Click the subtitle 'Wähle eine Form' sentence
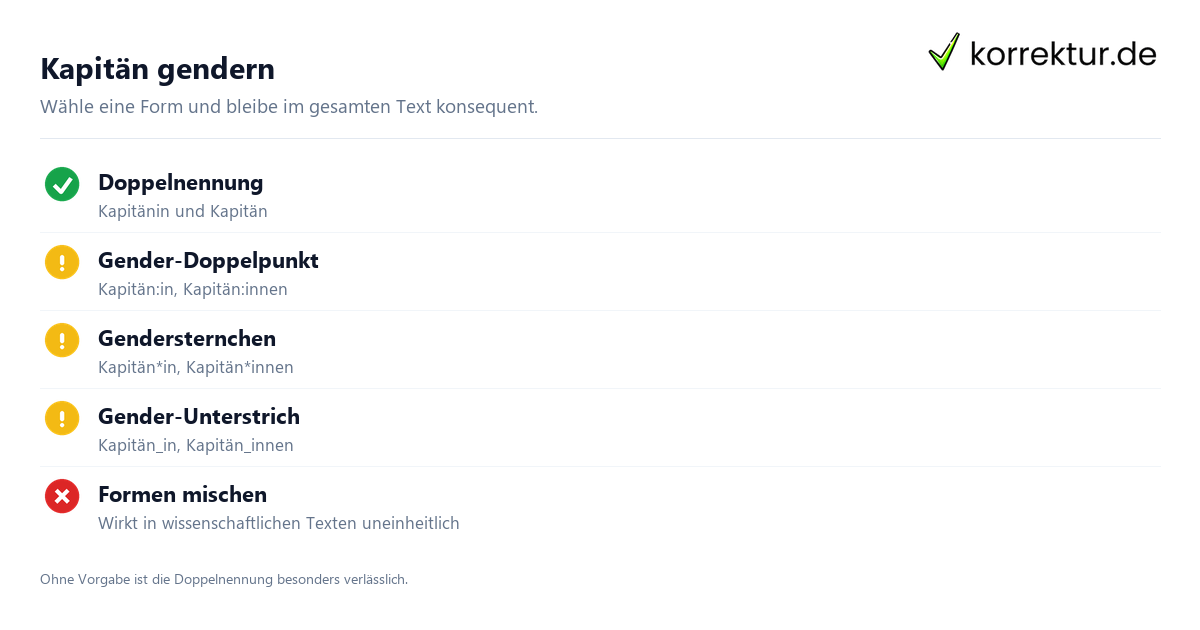This screenshot has height=630, width=1200. pos(289,107)
